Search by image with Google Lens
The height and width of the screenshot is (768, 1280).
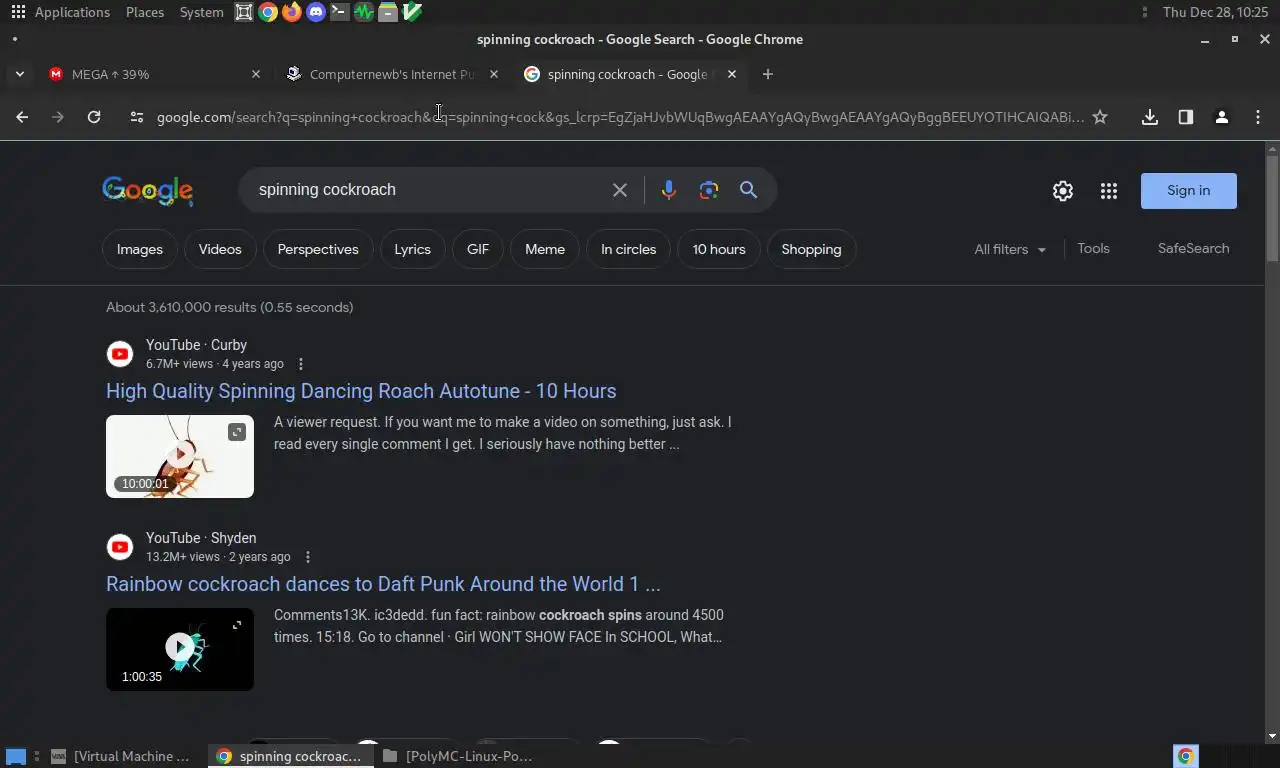coord(709,190)
